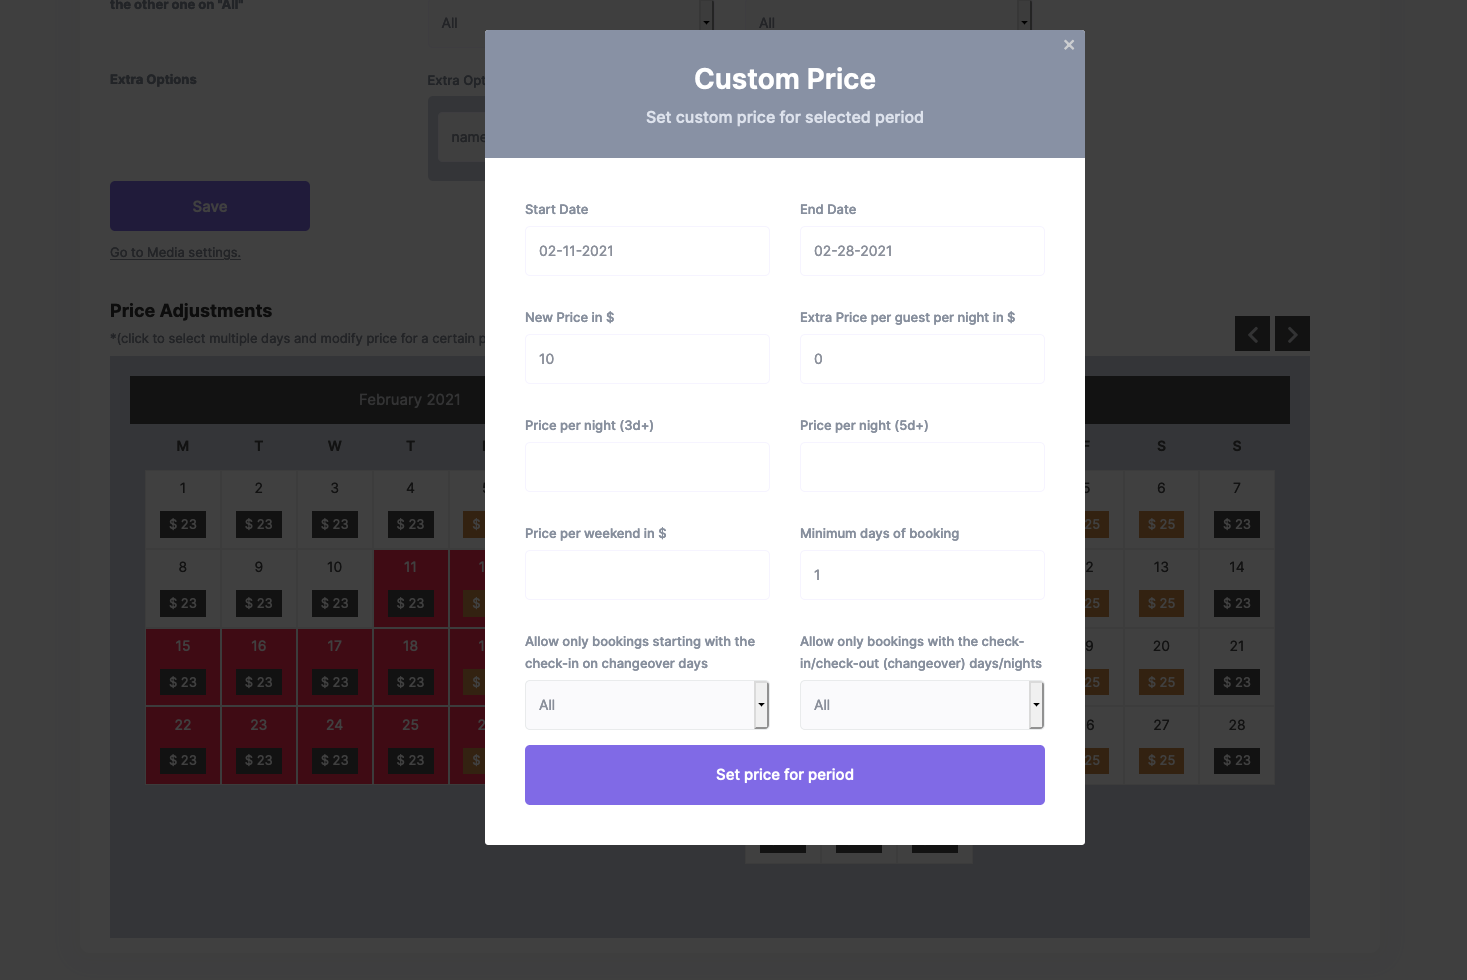Go to previous calendar month arrow
The width and height of the screenshot is (1467, 980).
[x=1252, y=334]
